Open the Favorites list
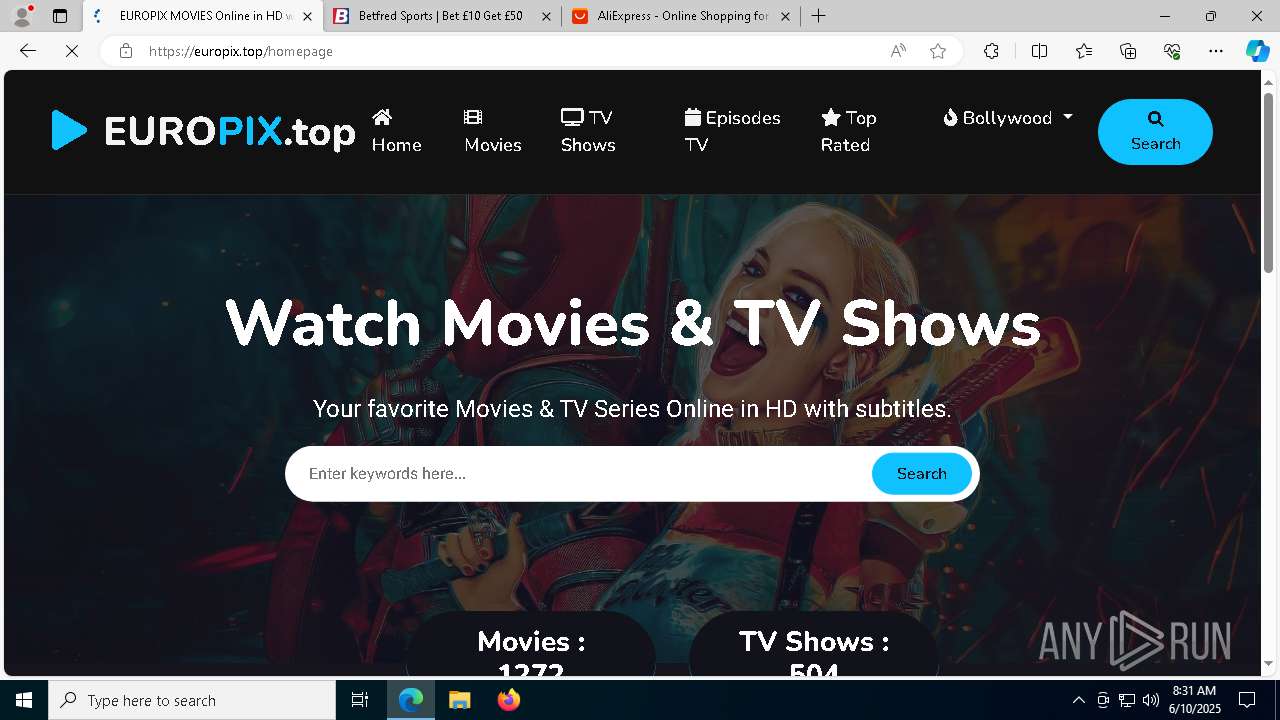 click(1084, 51)
